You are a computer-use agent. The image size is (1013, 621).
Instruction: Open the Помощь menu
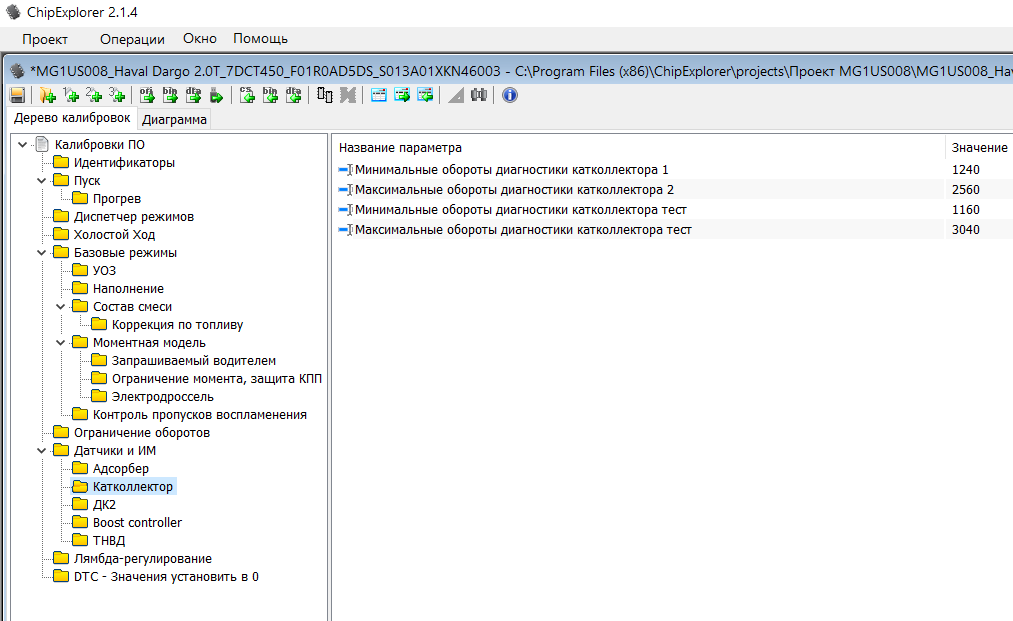[260, 39]
